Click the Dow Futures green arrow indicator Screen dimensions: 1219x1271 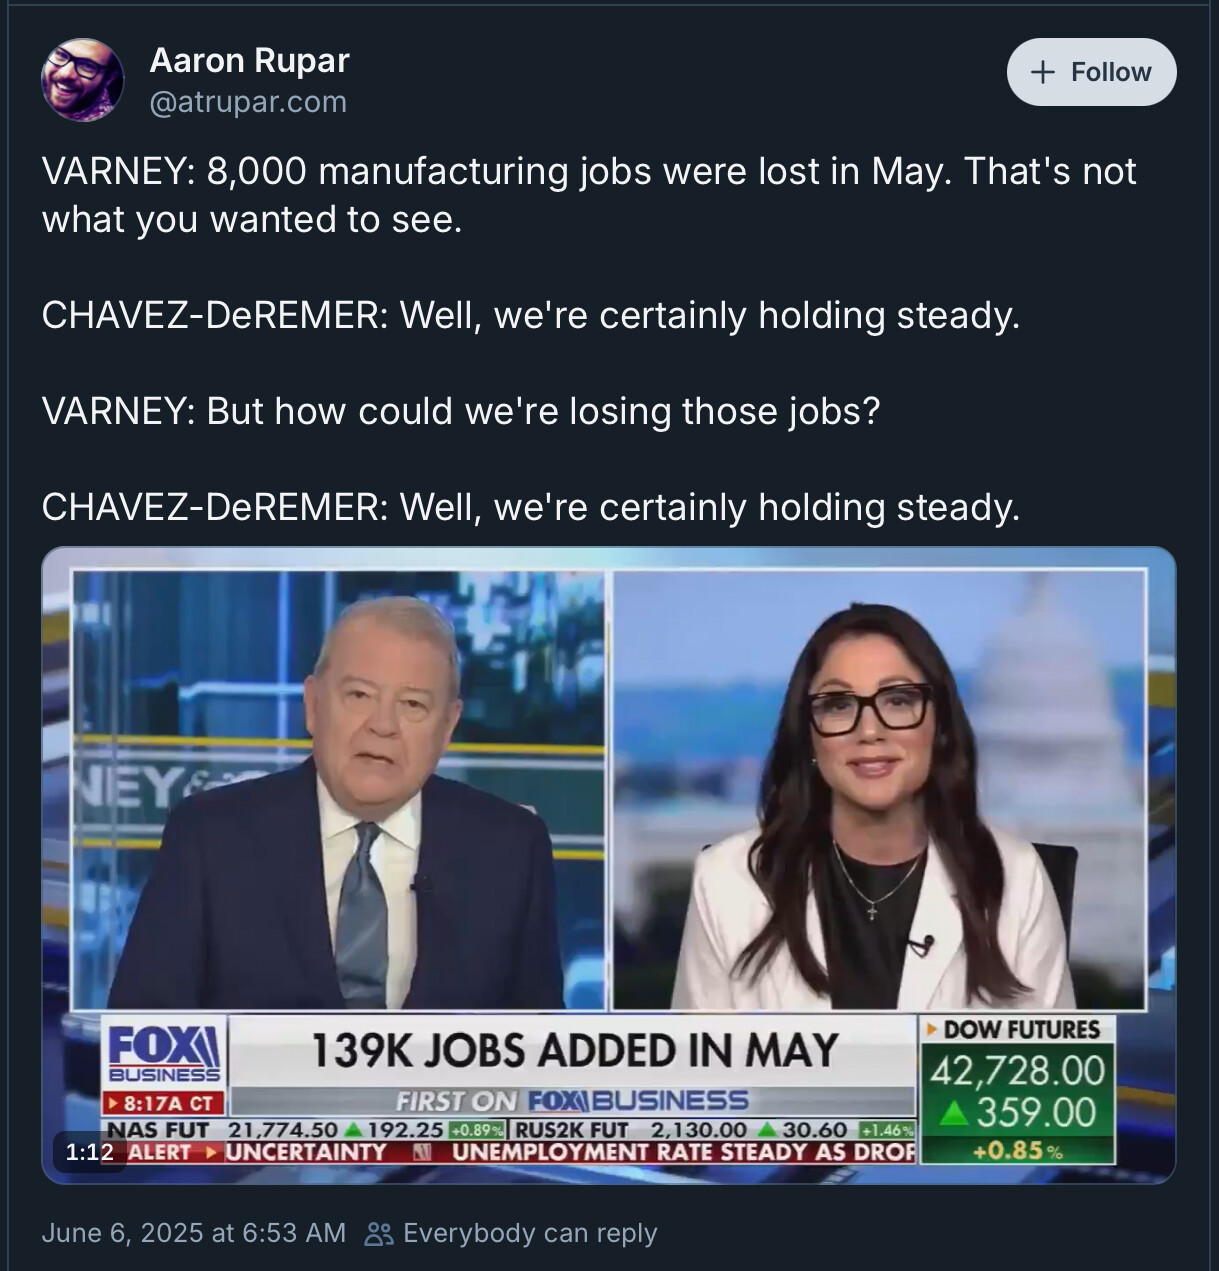[x=955, y=1112]
